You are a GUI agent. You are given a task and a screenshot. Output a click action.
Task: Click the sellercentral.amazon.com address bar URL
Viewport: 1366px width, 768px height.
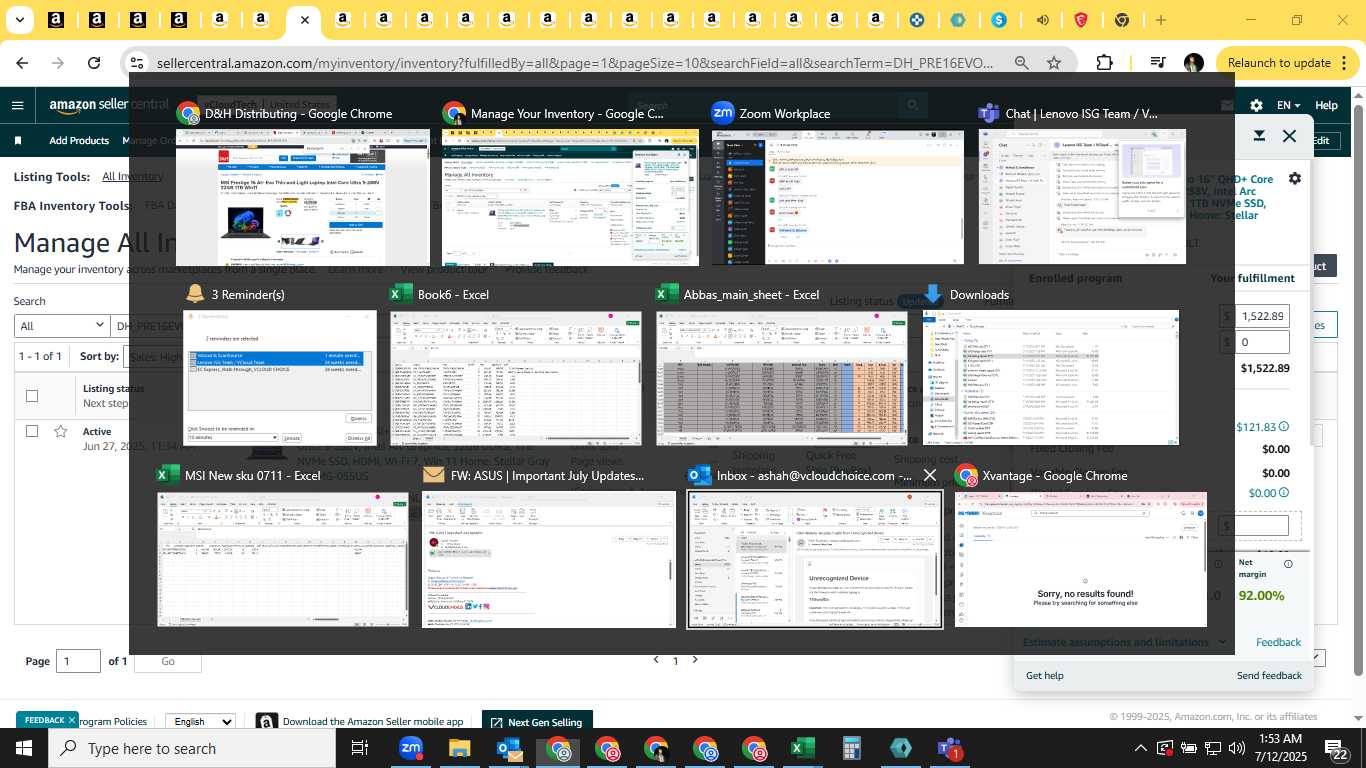pyautogui.click(x=575, y=63)
